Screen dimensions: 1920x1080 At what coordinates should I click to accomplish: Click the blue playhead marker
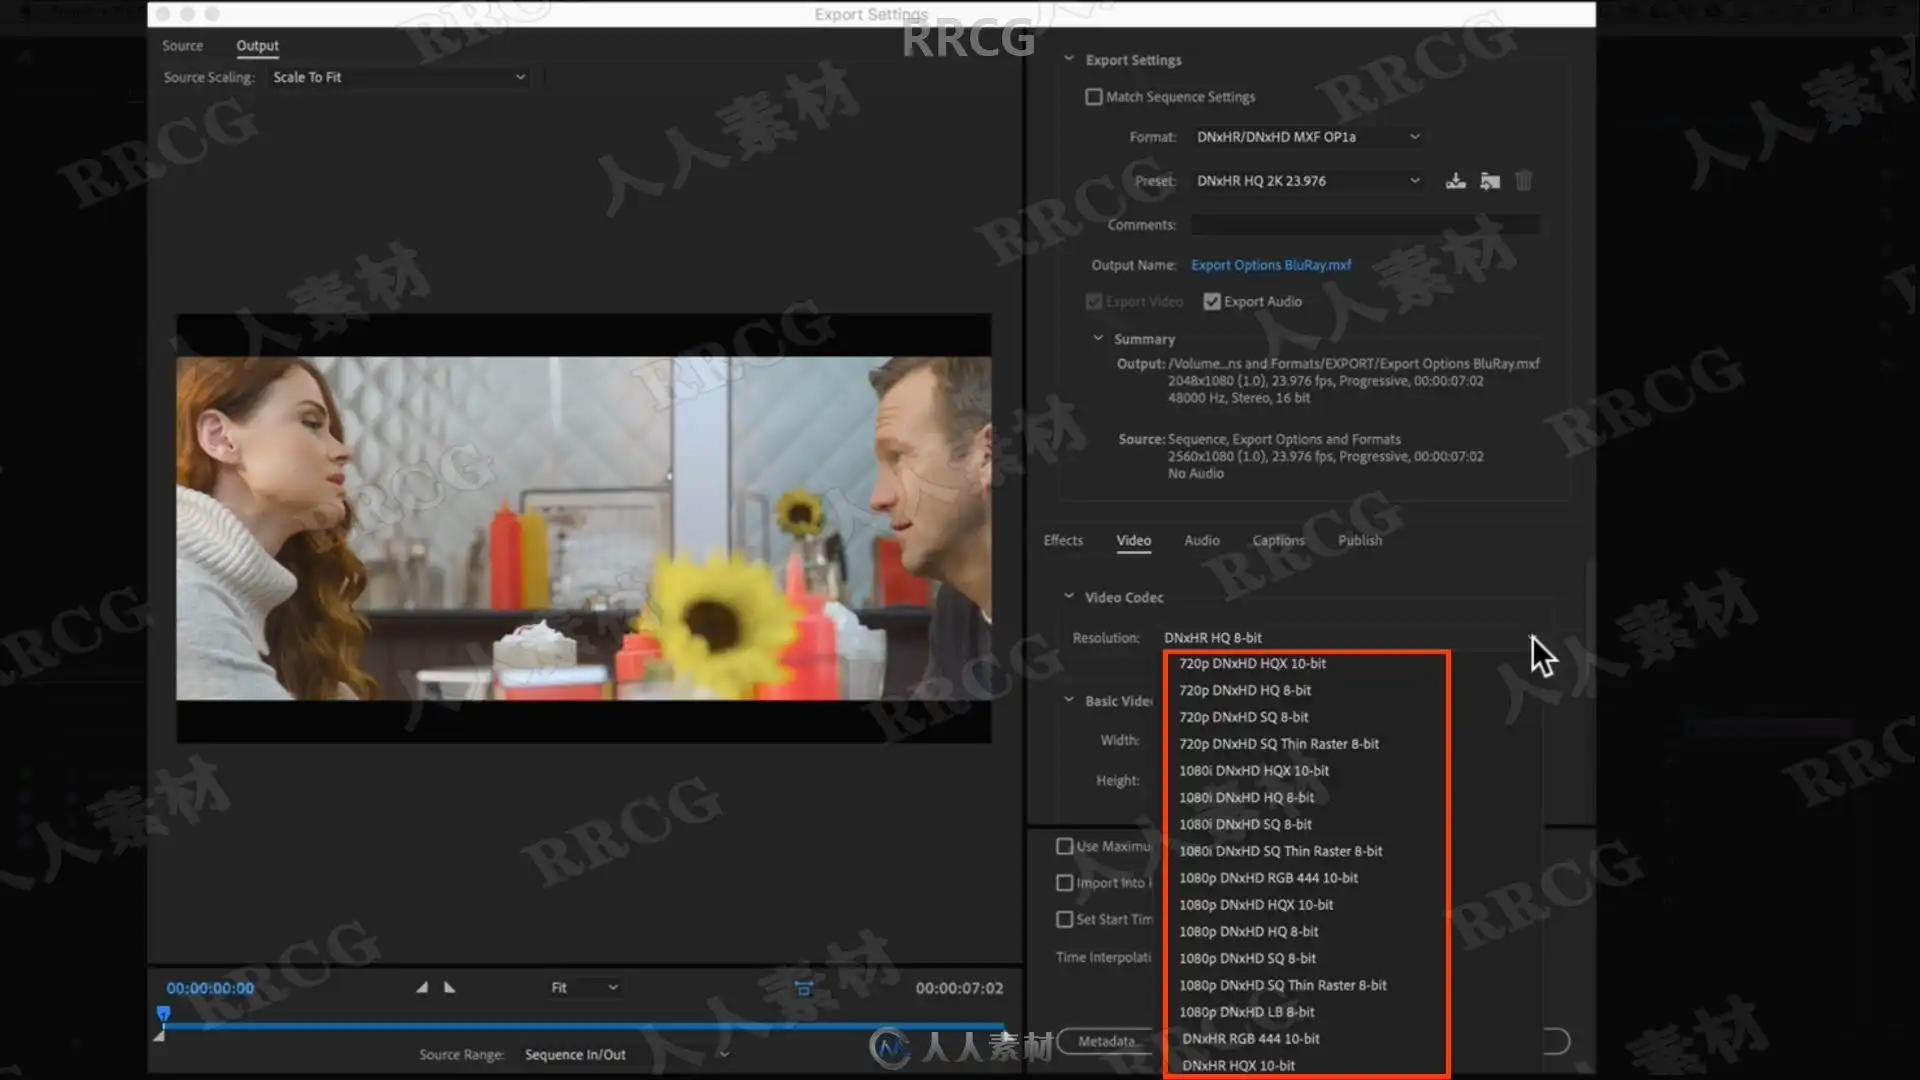tap(164, 1014)
